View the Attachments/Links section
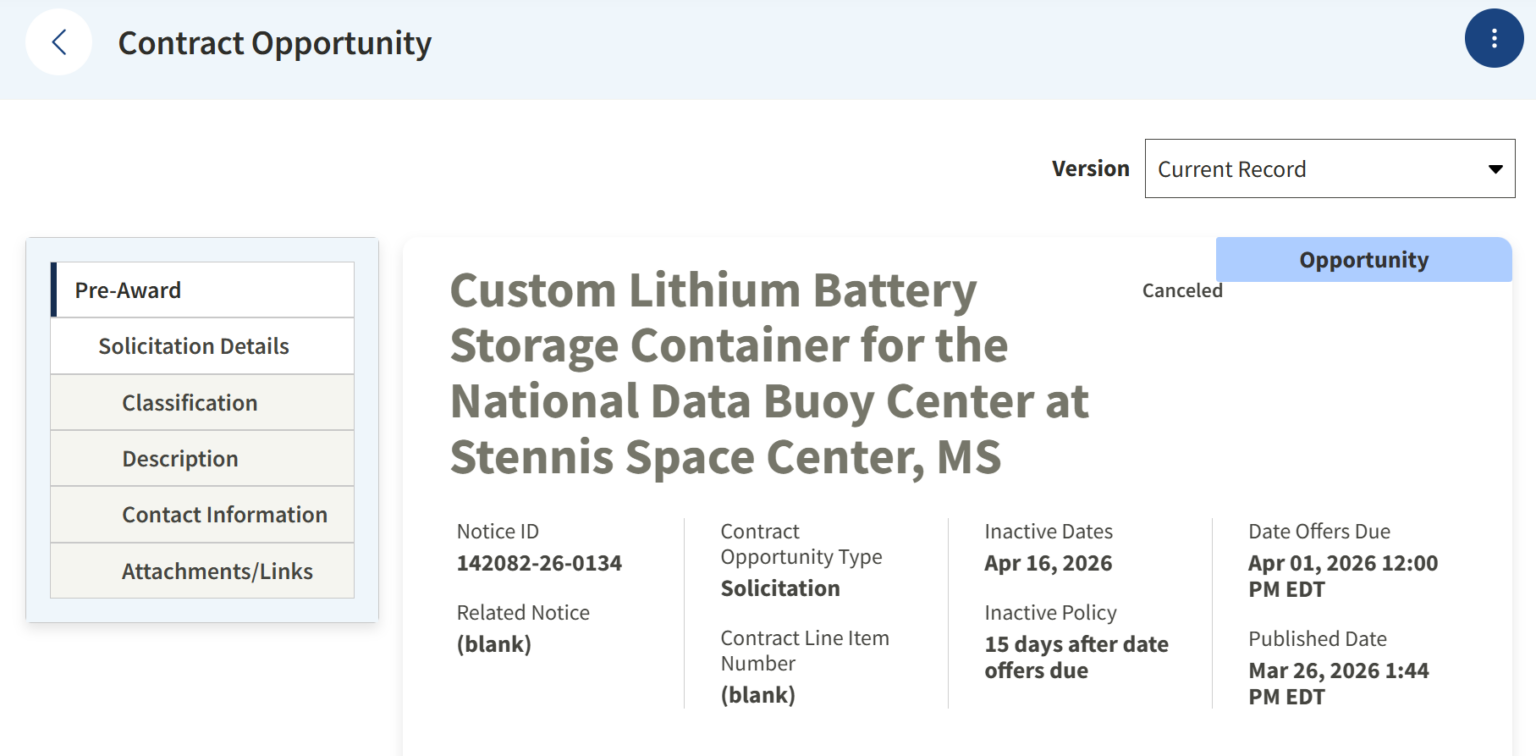Screen dimensions: 1536x756 217,570
